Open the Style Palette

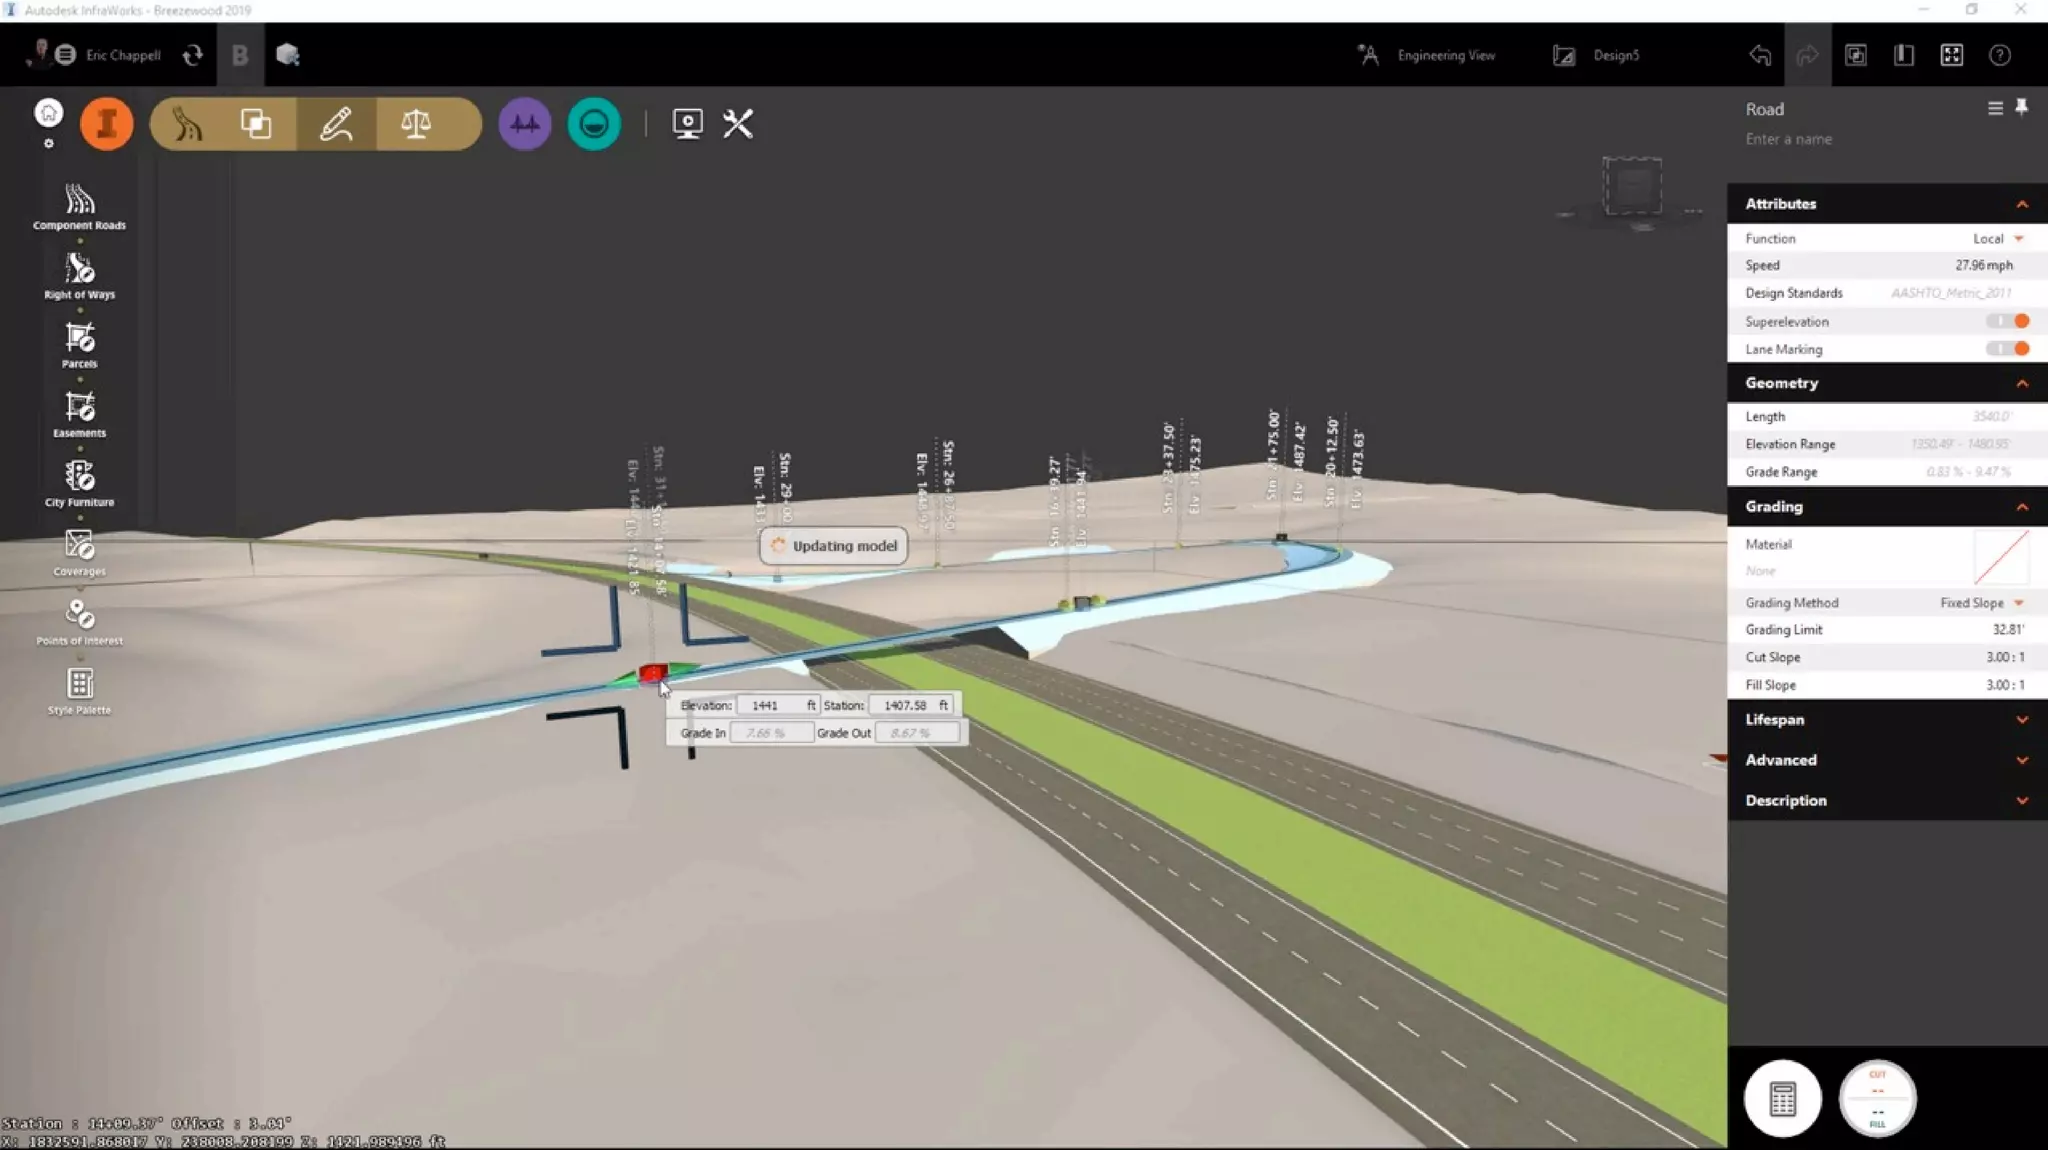point(79,691)
